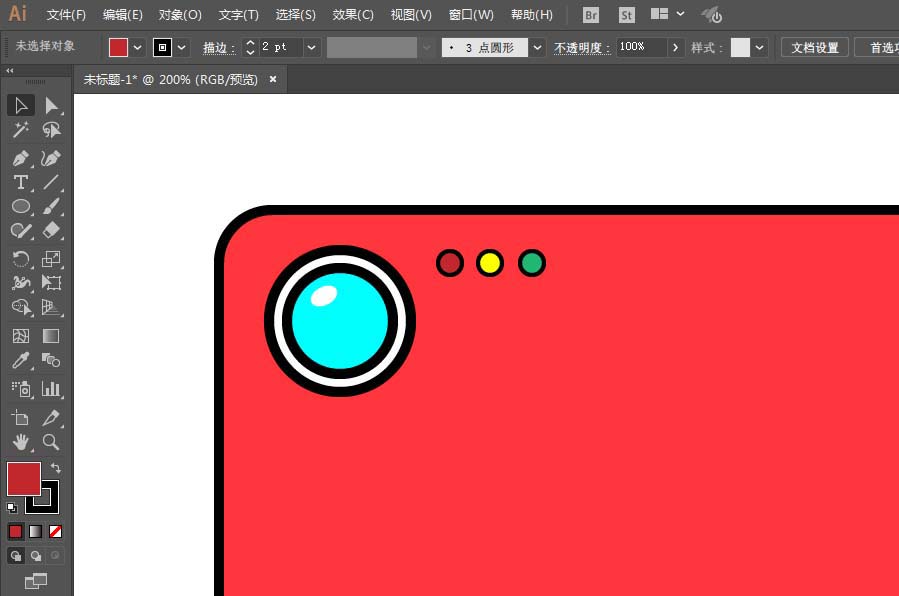Image resolution: width=899 pixels, height=596 pixels.
Task: Close the 未标题-1 document tab
Action: [273, 79]
